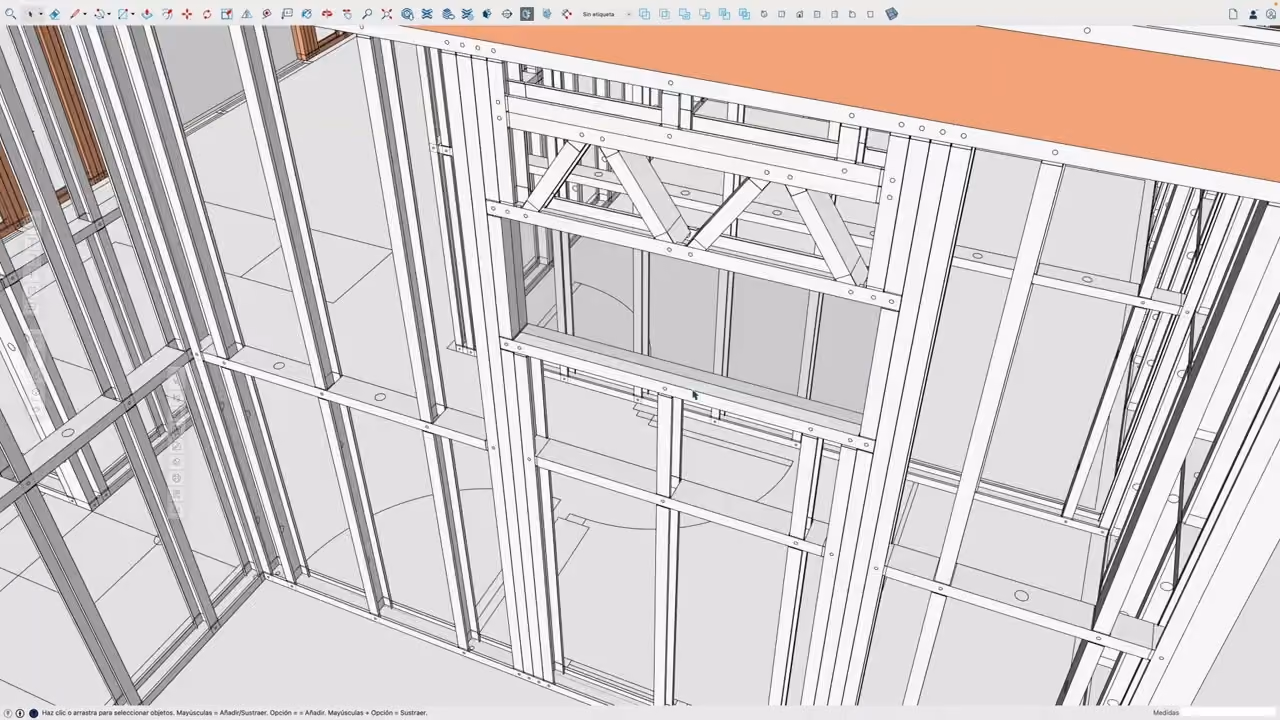Pick the Paint Bucket tool
The image size is (1280, 720).
[x=307, y=14]
